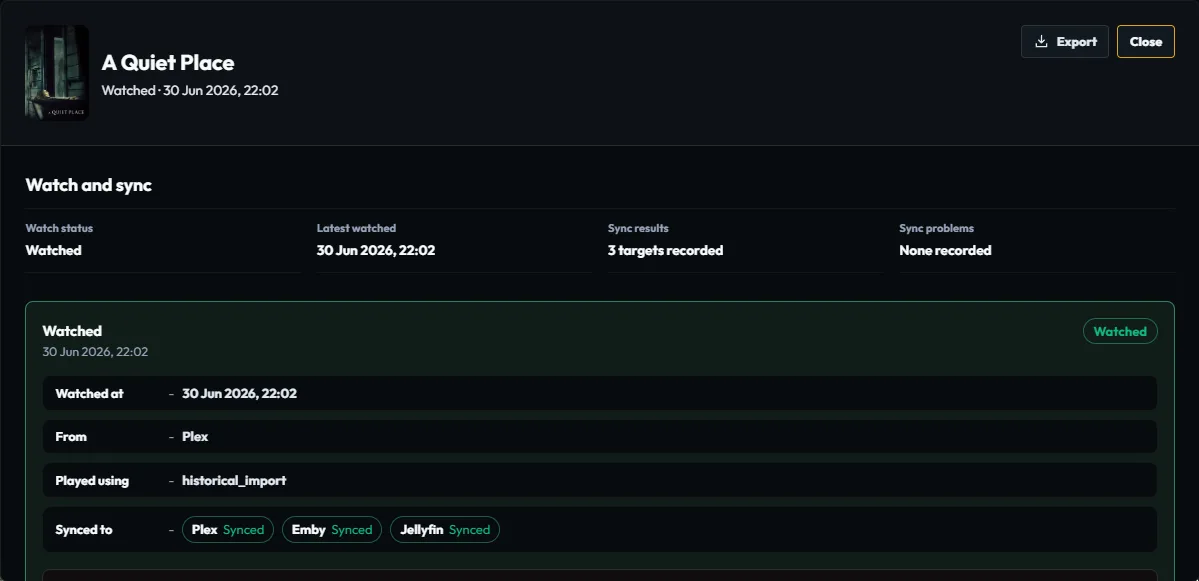
Task: Click the Sync problems label
Action: click(937, 228)
